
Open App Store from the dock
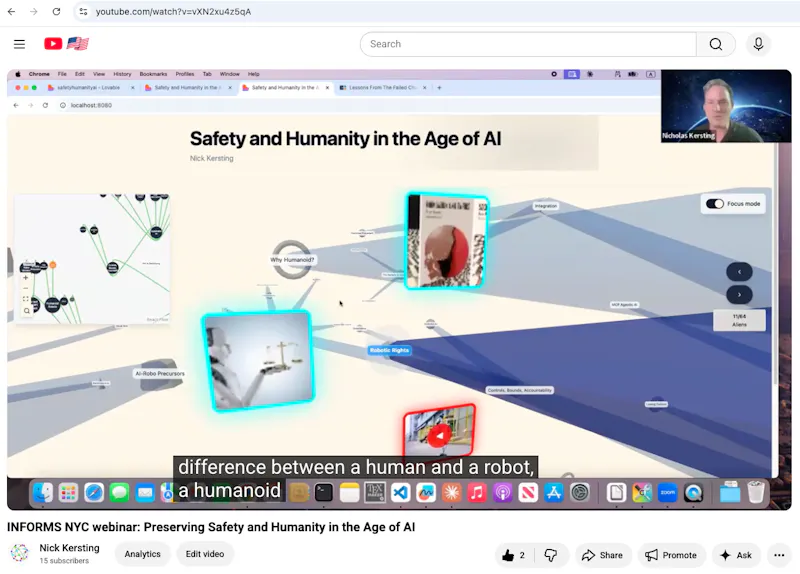tap(554, 492)
